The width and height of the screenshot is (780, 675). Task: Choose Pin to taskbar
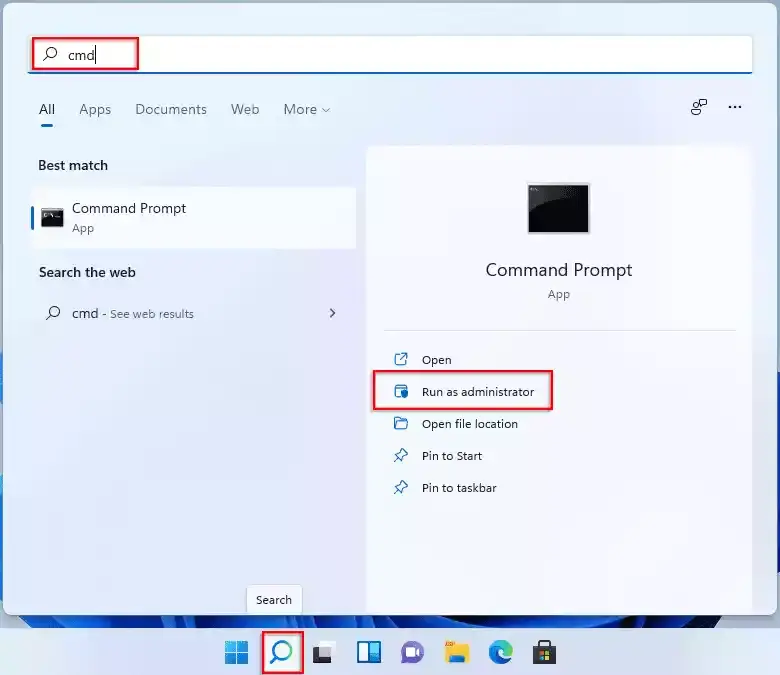pos(459,487)
